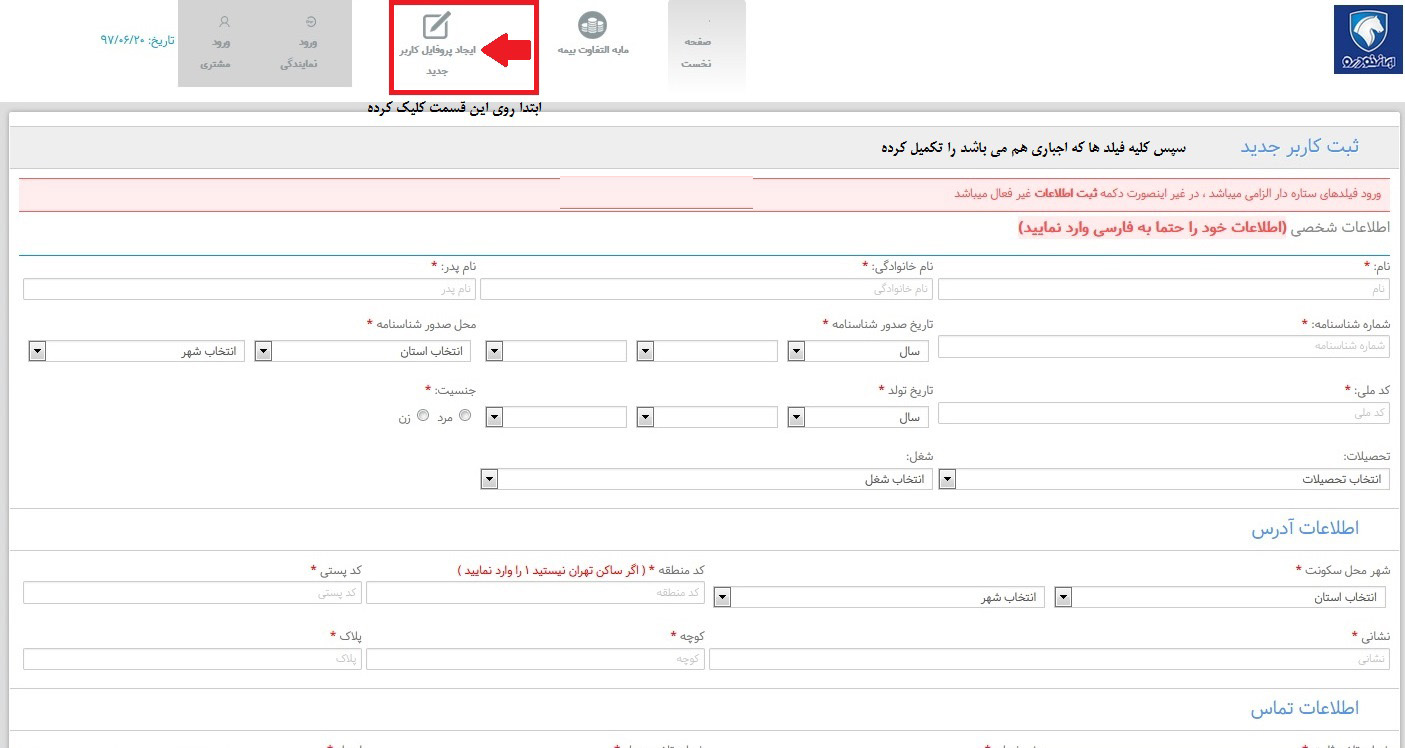Screen dimensions: 1405x748
Task: Open انتخاب استان under شهر محل سکونت
Action: point(1220,597)
